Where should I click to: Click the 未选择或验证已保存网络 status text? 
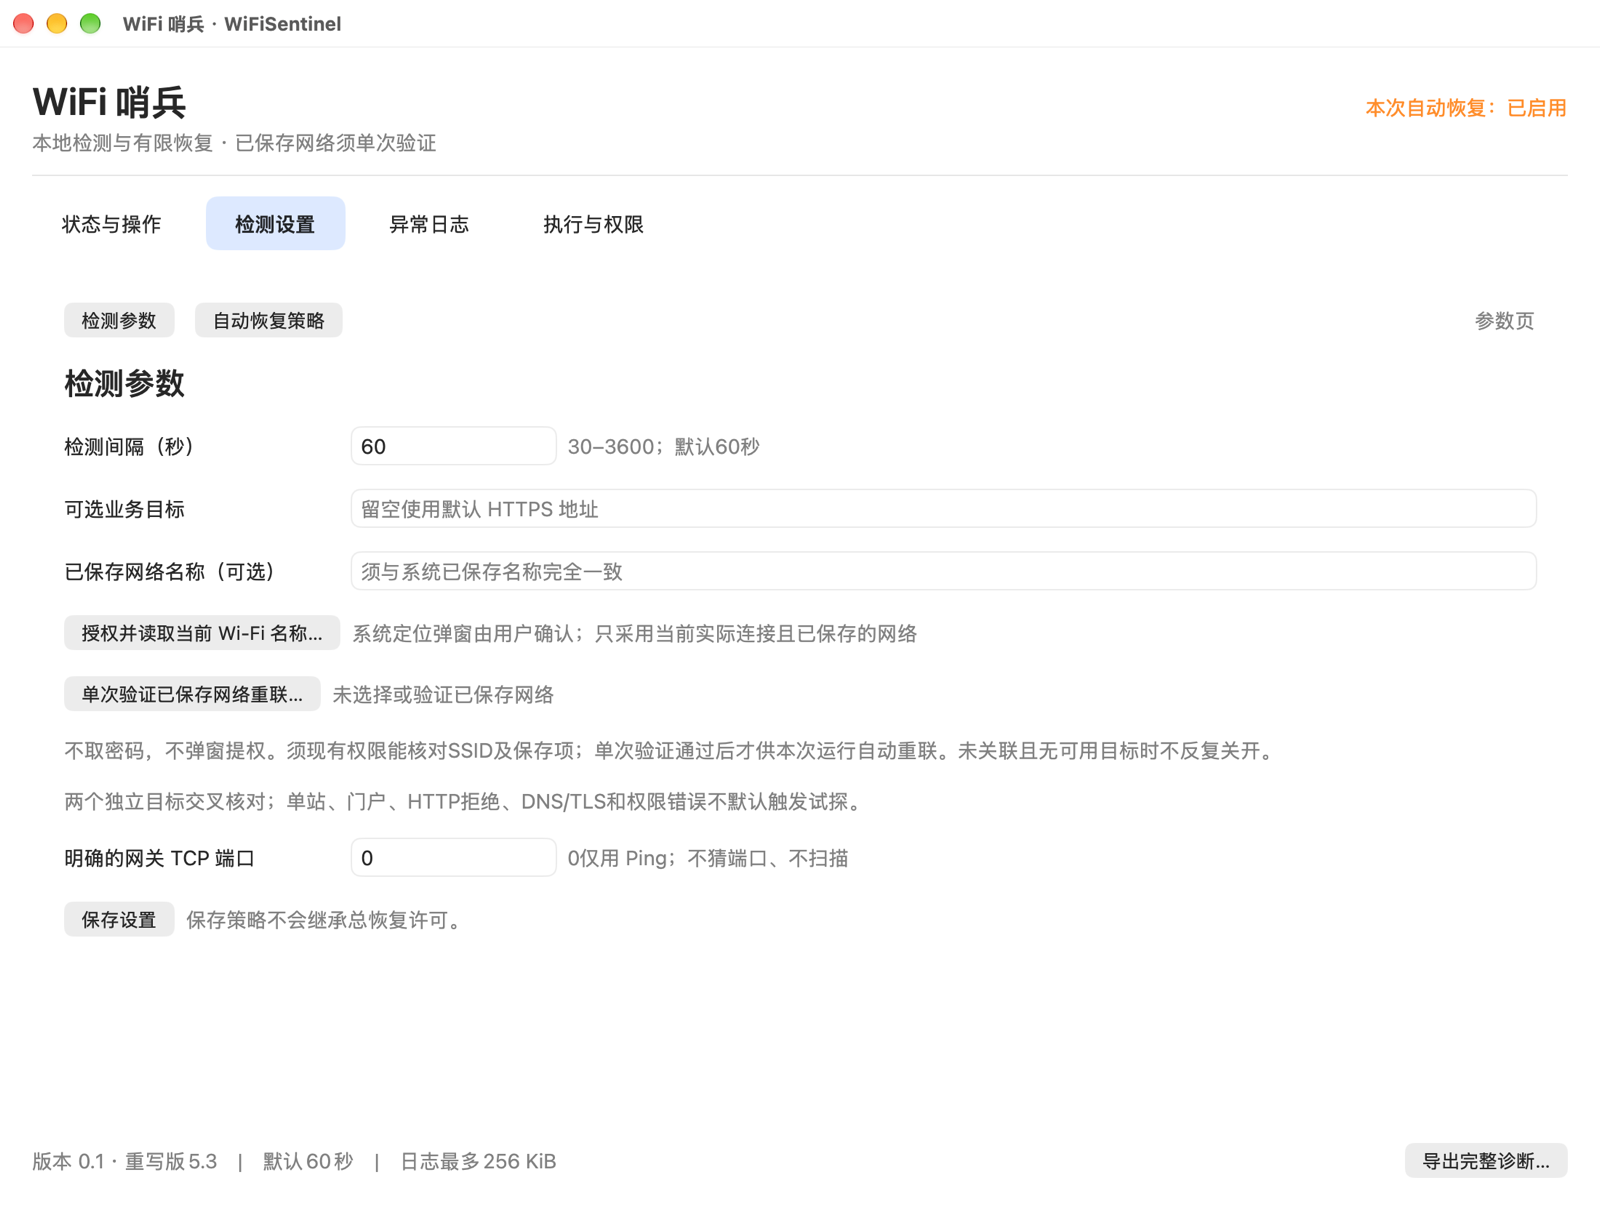pos(443,695)
